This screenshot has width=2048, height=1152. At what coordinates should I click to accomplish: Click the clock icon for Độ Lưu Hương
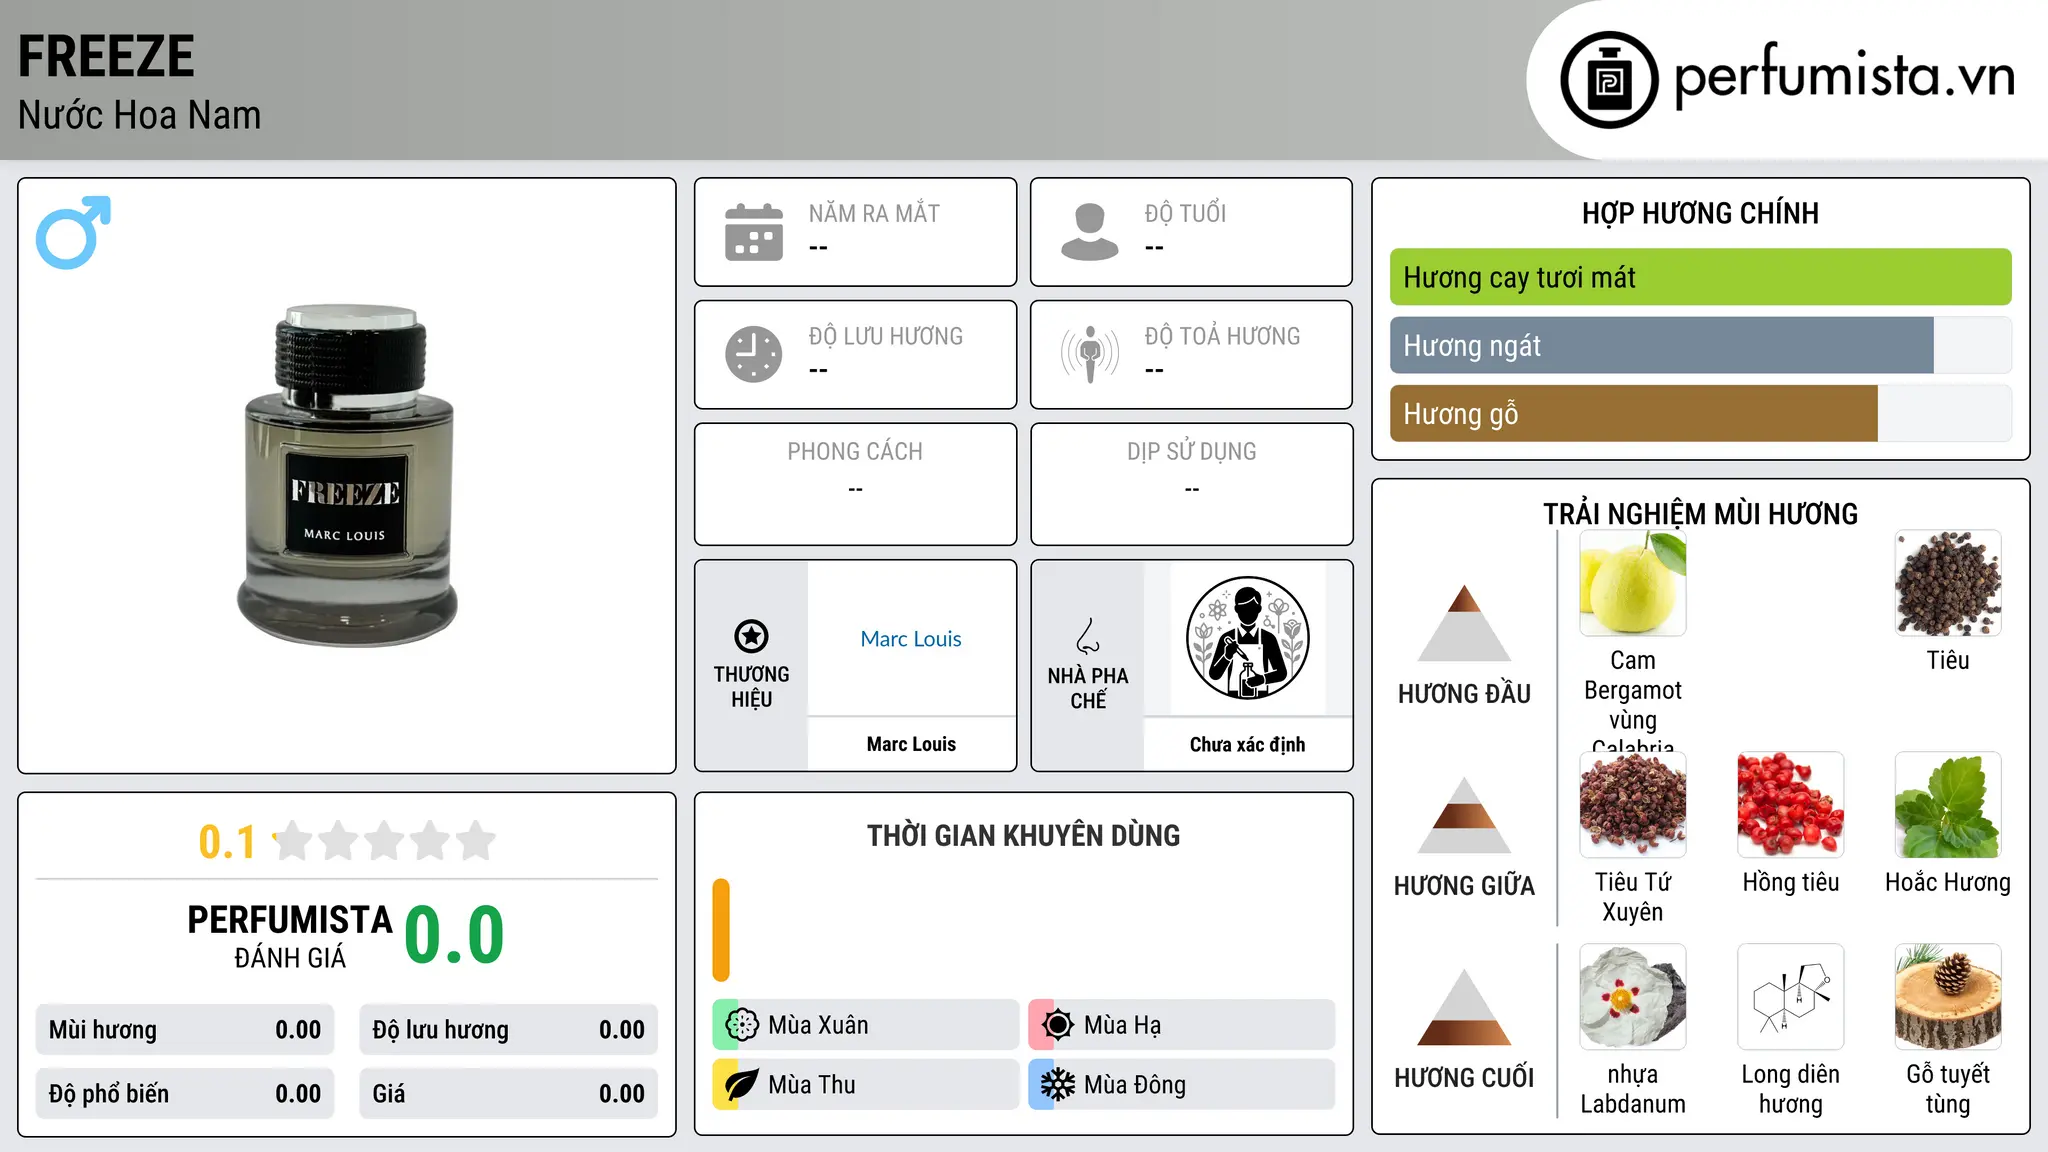(754, 354)
